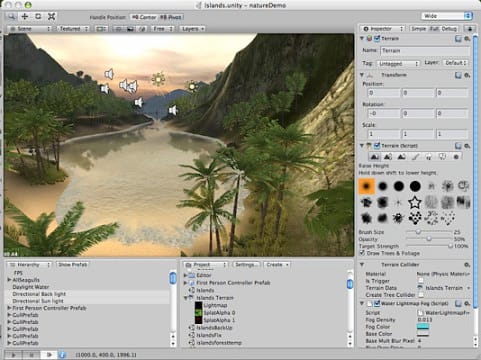The width and height of the screenshot is (481, 360).
Task: Select the view (magnifier) tool in top toolbar
Action: click(11, 16)
